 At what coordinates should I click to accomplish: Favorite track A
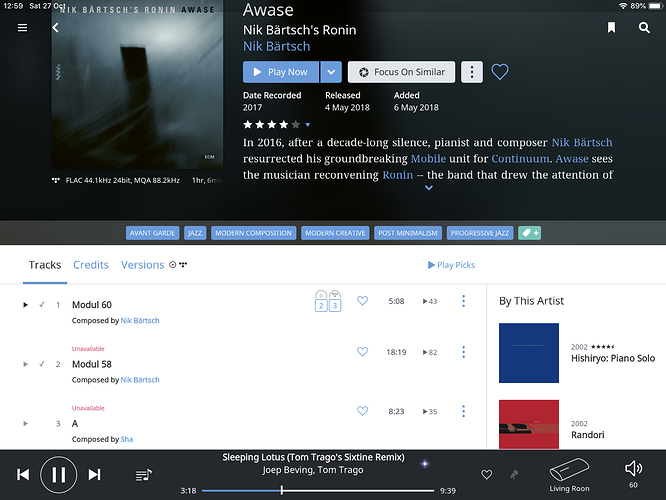(x=362, y=411)
